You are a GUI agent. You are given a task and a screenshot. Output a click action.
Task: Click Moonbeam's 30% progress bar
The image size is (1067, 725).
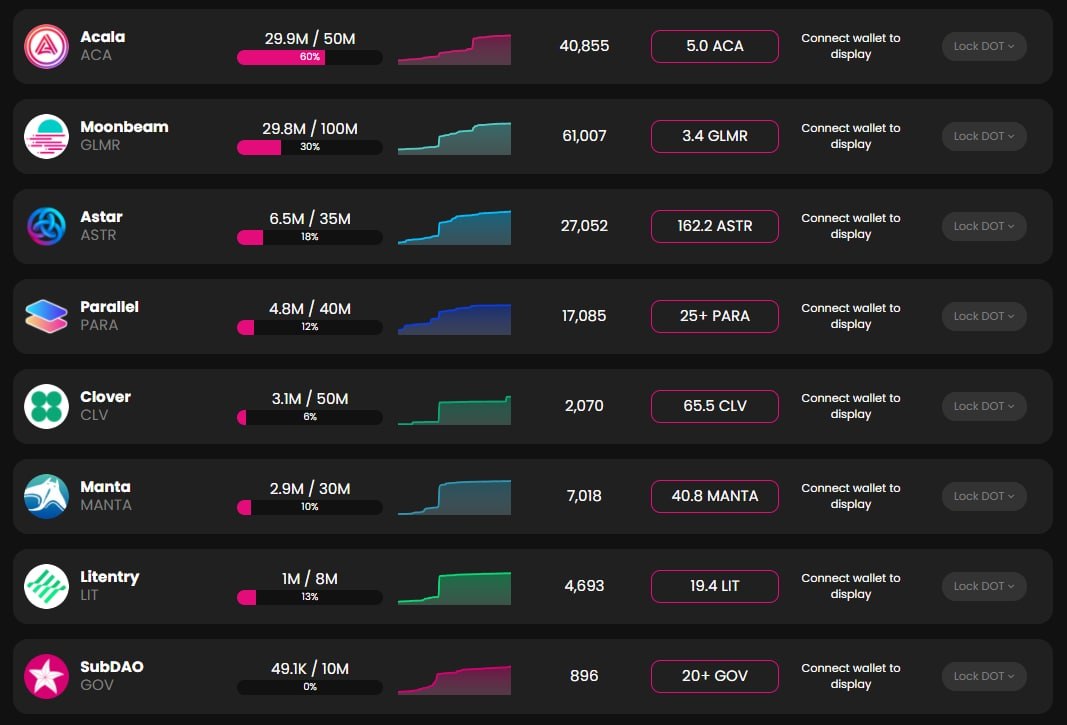pos(310,147)
